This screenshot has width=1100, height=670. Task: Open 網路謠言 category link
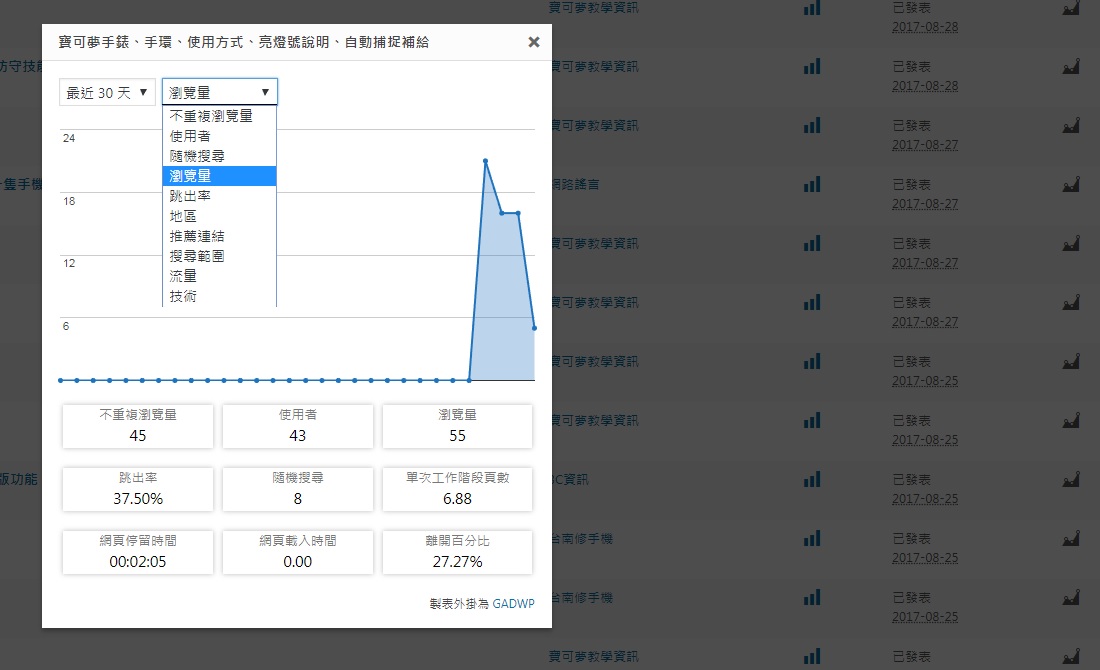[576, 185]
